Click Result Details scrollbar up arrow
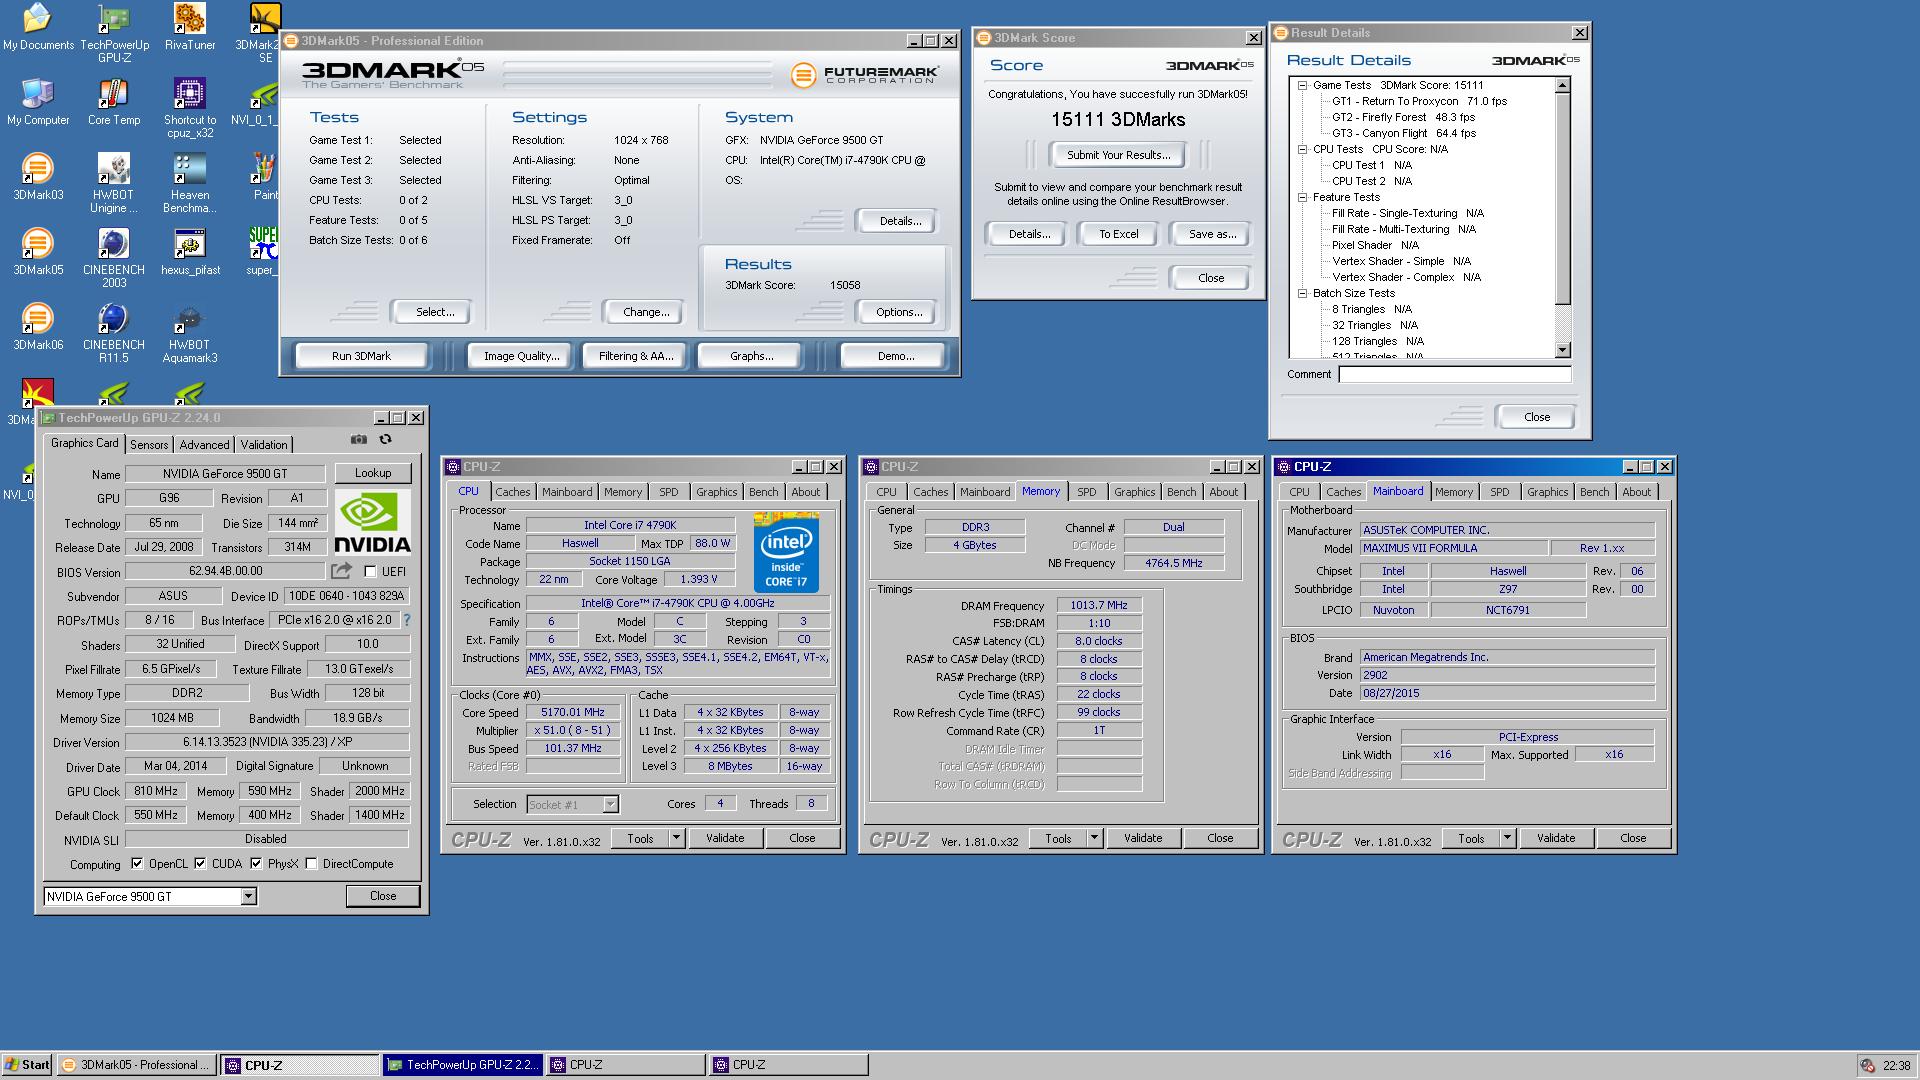The height and width of the screenshot is (1080, 1920). [x=1563, y=86]
